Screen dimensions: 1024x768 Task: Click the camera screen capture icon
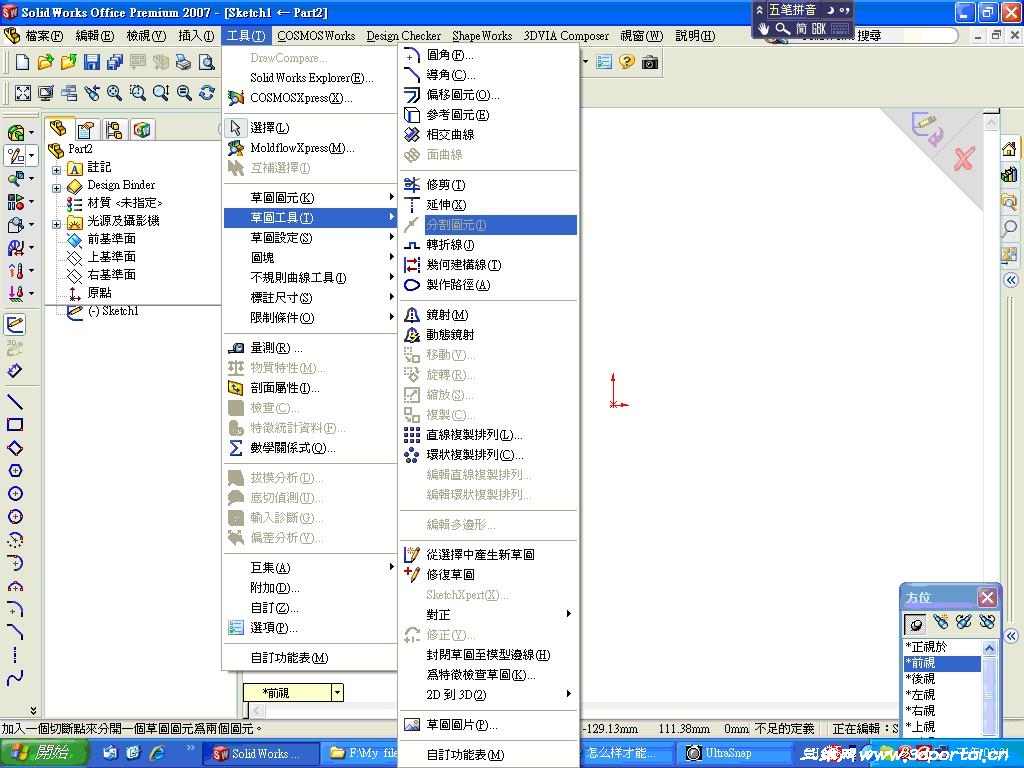coord(650,63)
